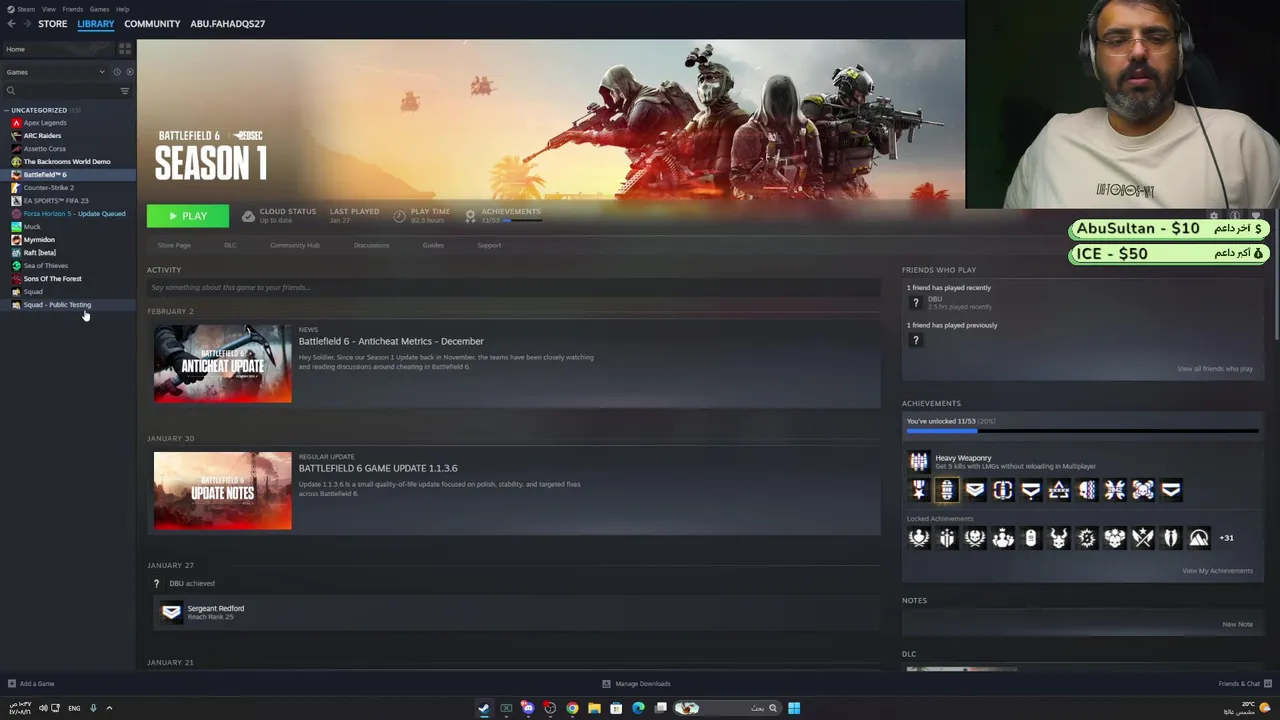Viewport: 1280px width, 720px height.
Task: Open Friends & Chat
Action: 1244,684
